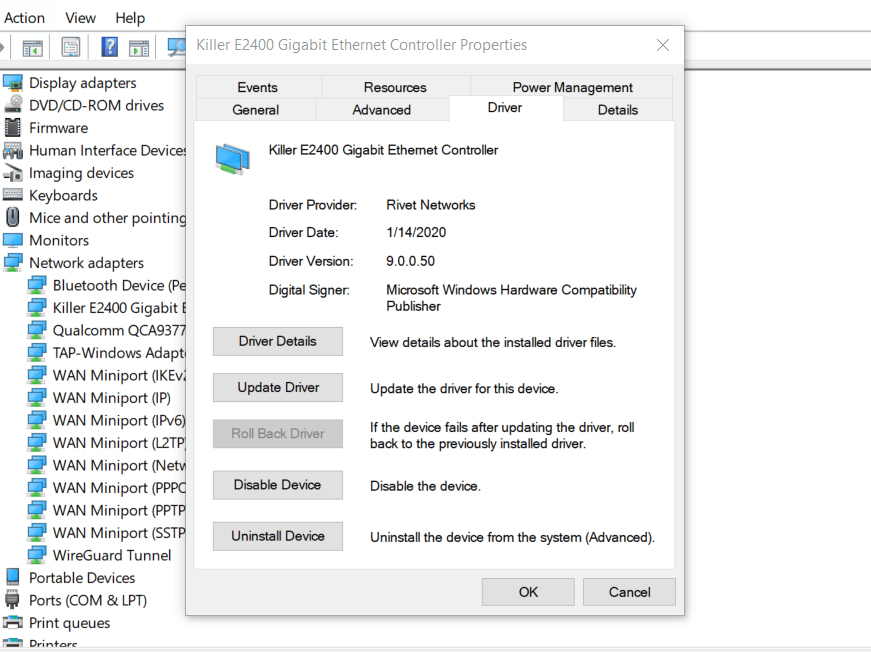Click the Firmware chip icon

(x=13, y=128)
